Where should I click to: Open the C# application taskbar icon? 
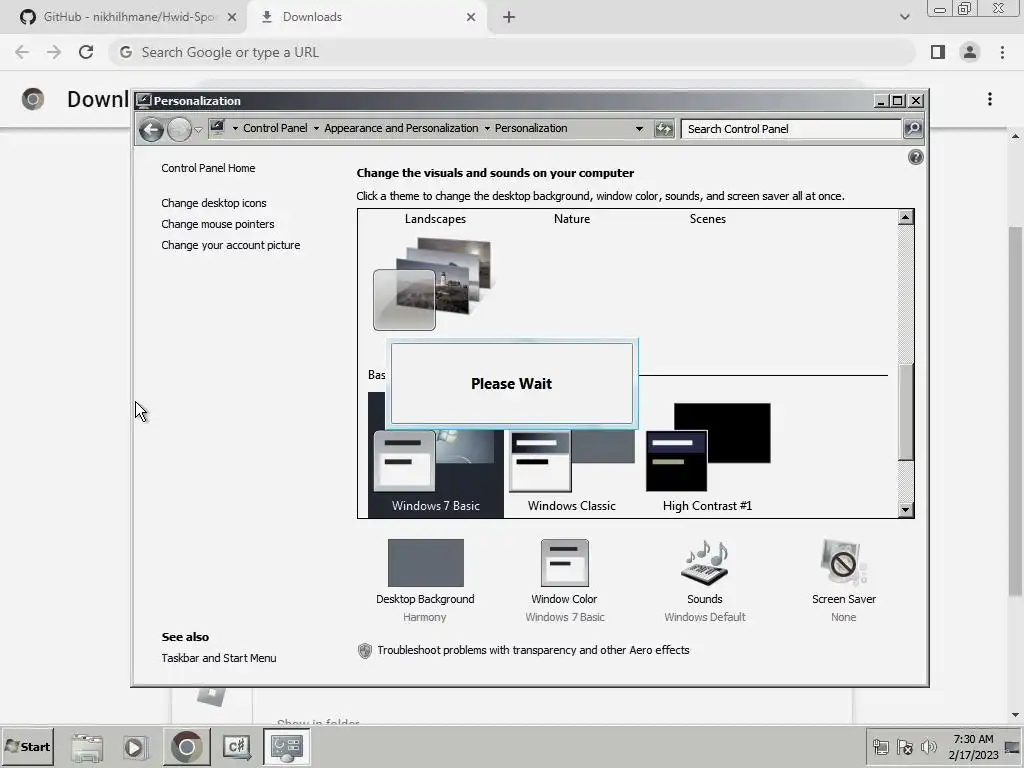(x=236, y=746)
